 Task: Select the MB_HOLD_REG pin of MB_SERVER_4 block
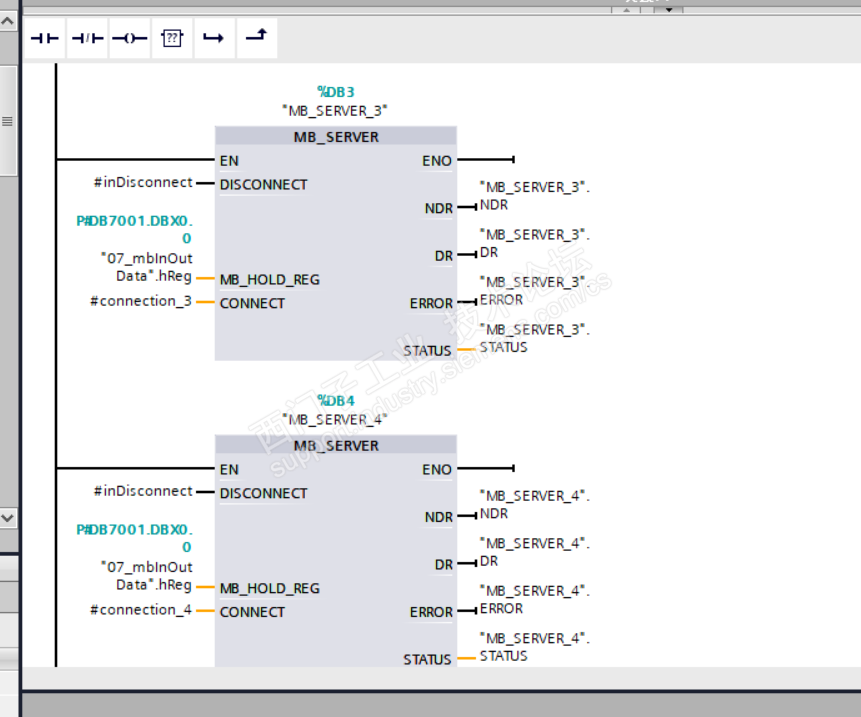pyautogui.click(x=270, y=589)
